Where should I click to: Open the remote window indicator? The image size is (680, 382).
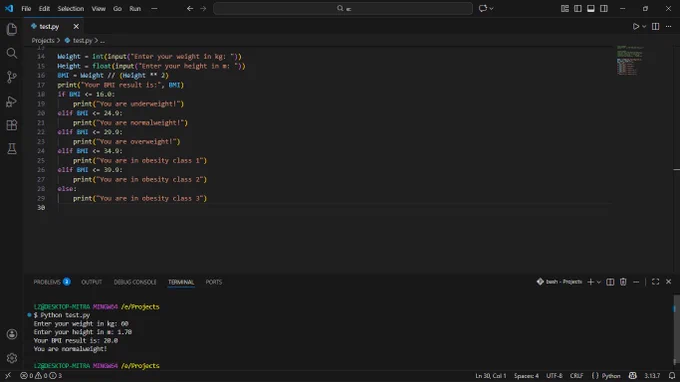(8, 375)
